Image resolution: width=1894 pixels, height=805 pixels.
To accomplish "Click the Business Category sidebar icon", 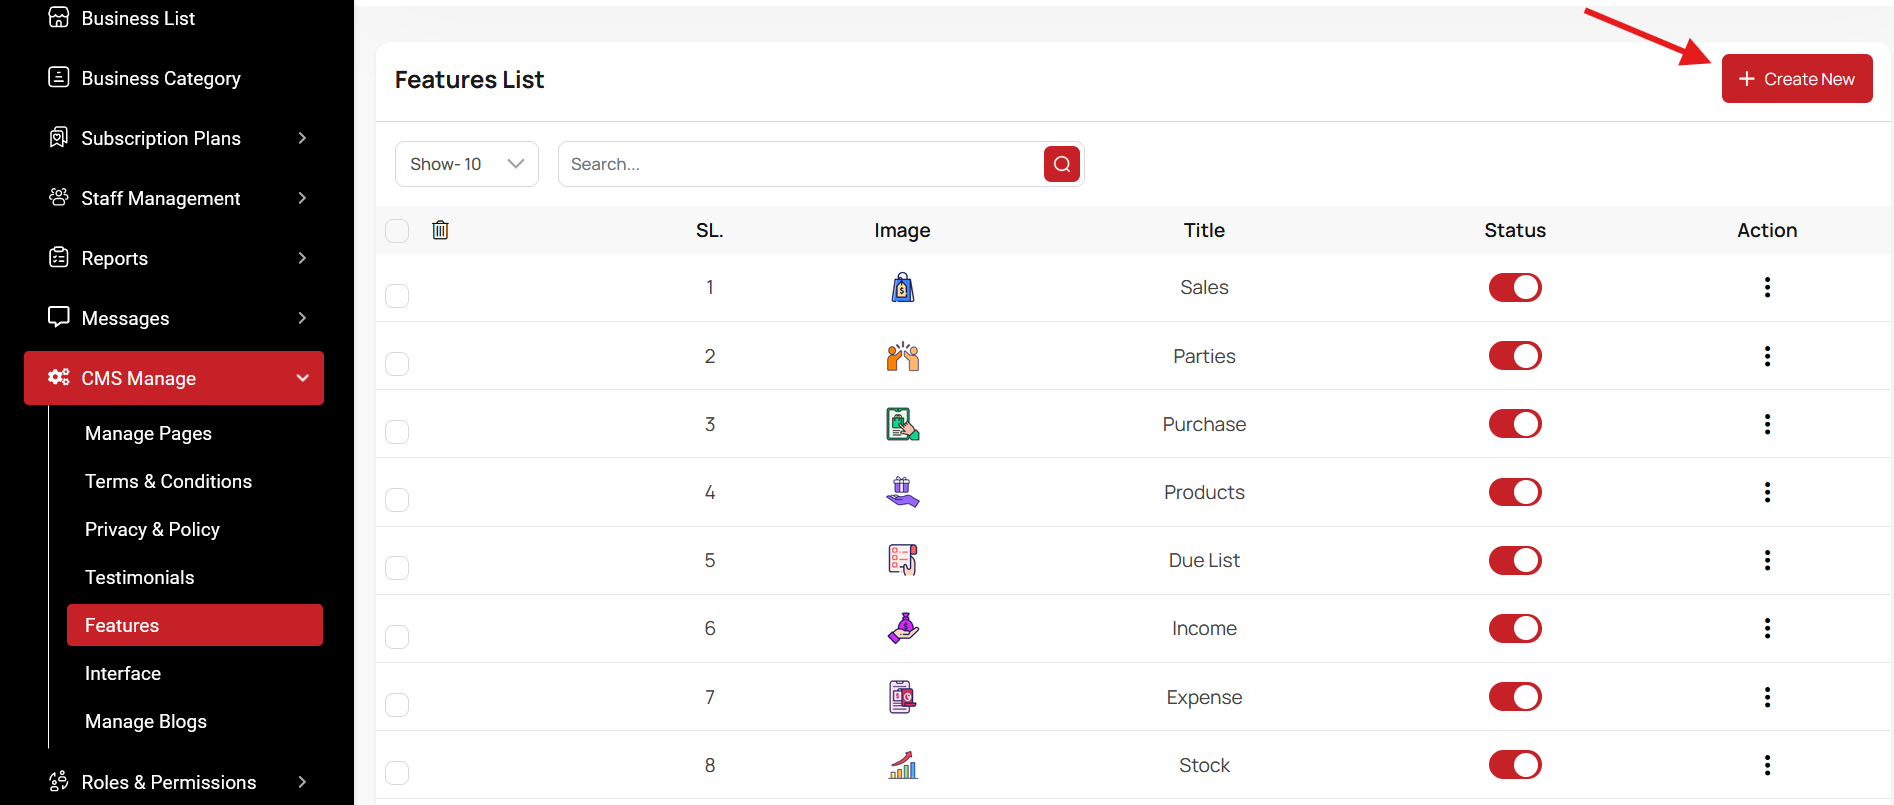I will (59, 78).
